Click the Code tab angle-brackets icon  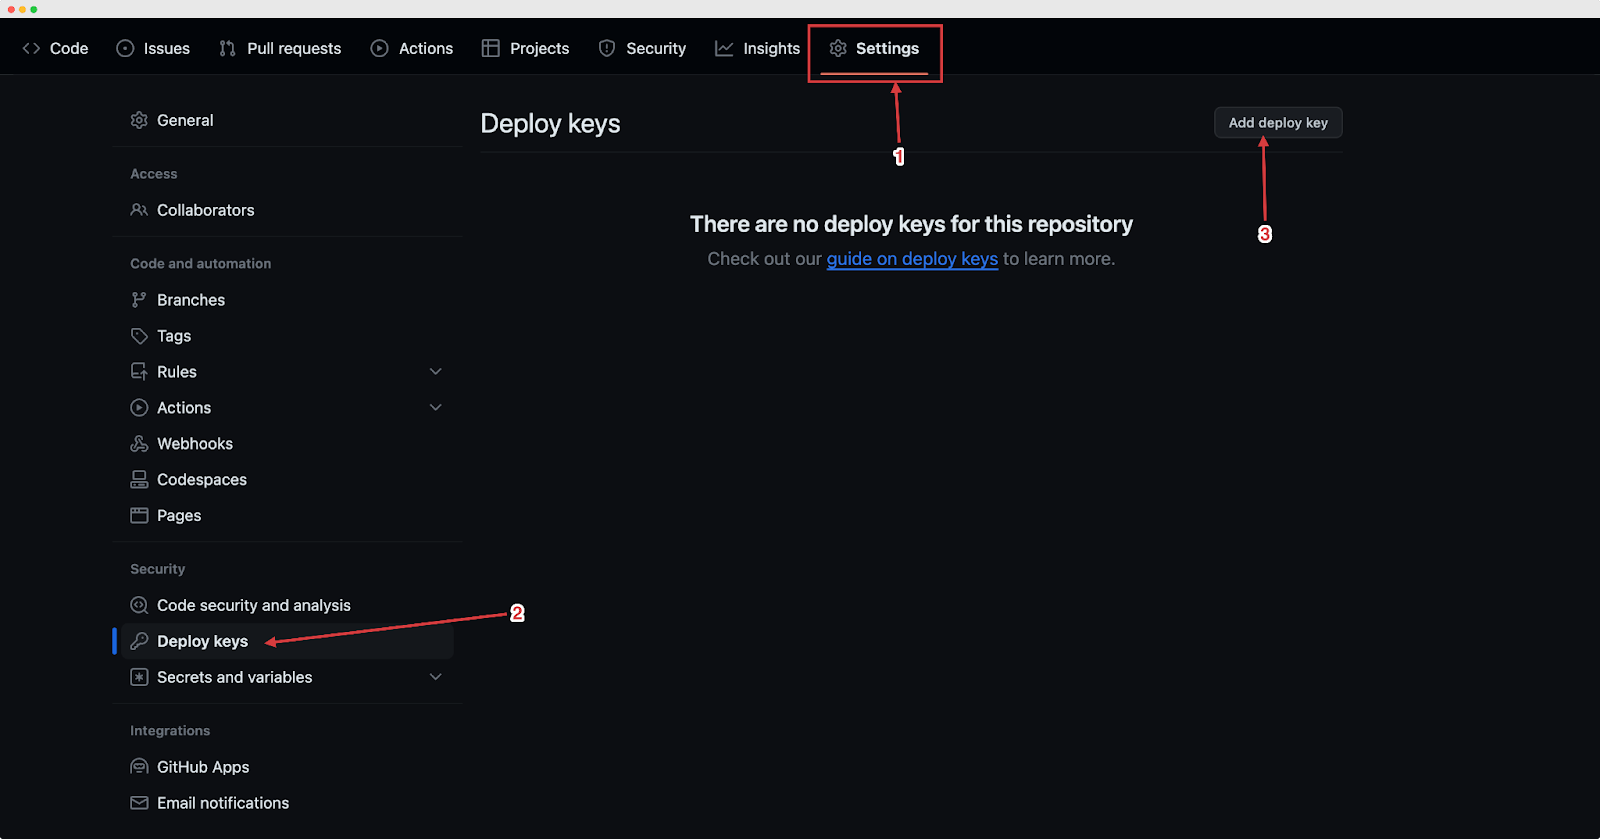[x=31, y=48]
